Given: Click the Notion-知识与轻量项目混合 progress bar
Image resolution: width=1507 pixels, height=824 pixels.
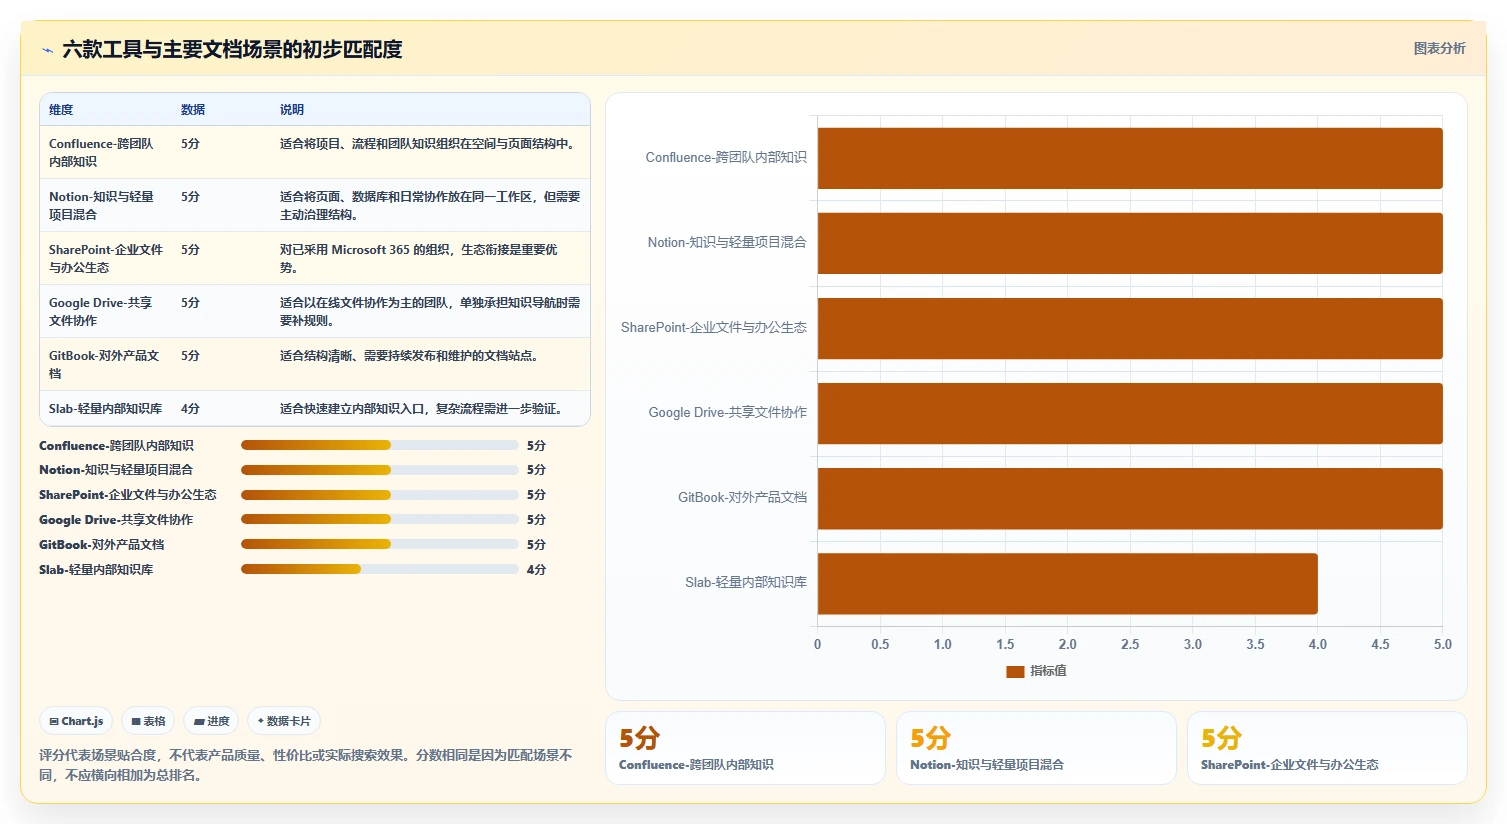Looking at the screenshot, I should tap(380, 469).
